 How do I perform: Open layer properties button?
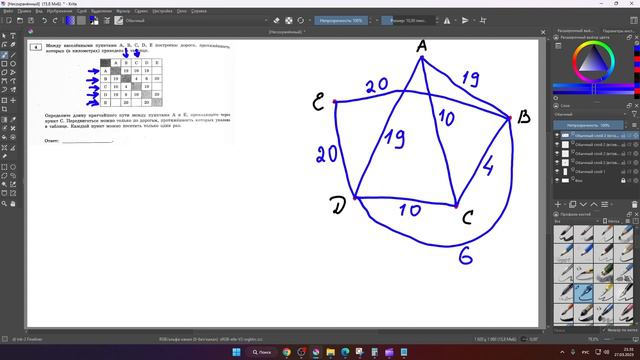pos(604,204)
